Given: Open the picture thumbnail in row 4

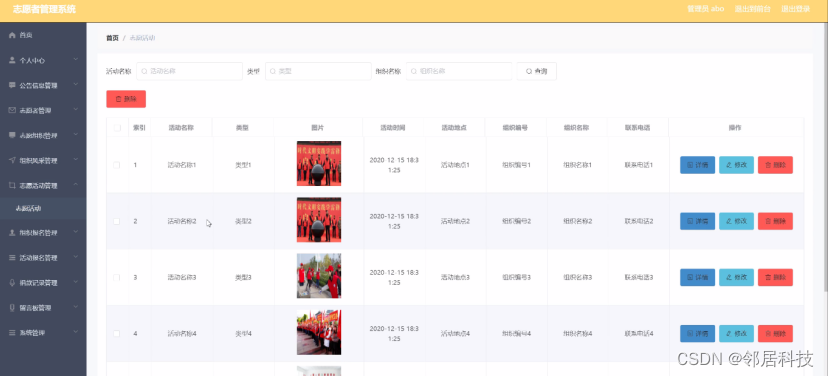Looking at the screenshot, I should point(319,332).
